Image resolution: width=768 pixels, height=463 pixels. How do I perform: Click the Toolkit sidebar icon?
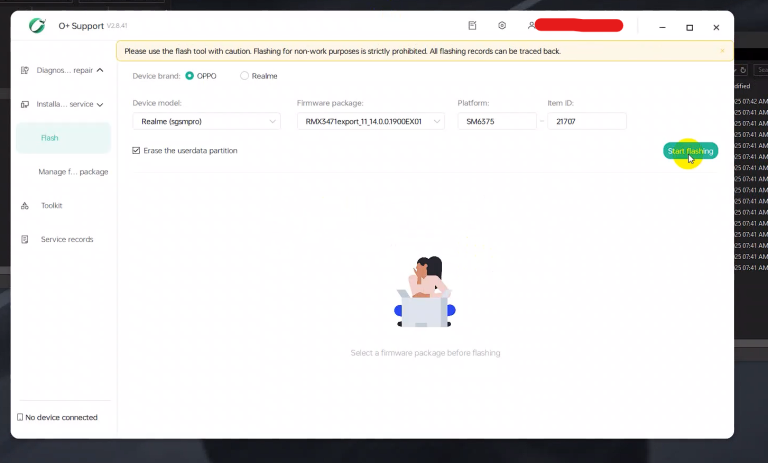(25, 205)
